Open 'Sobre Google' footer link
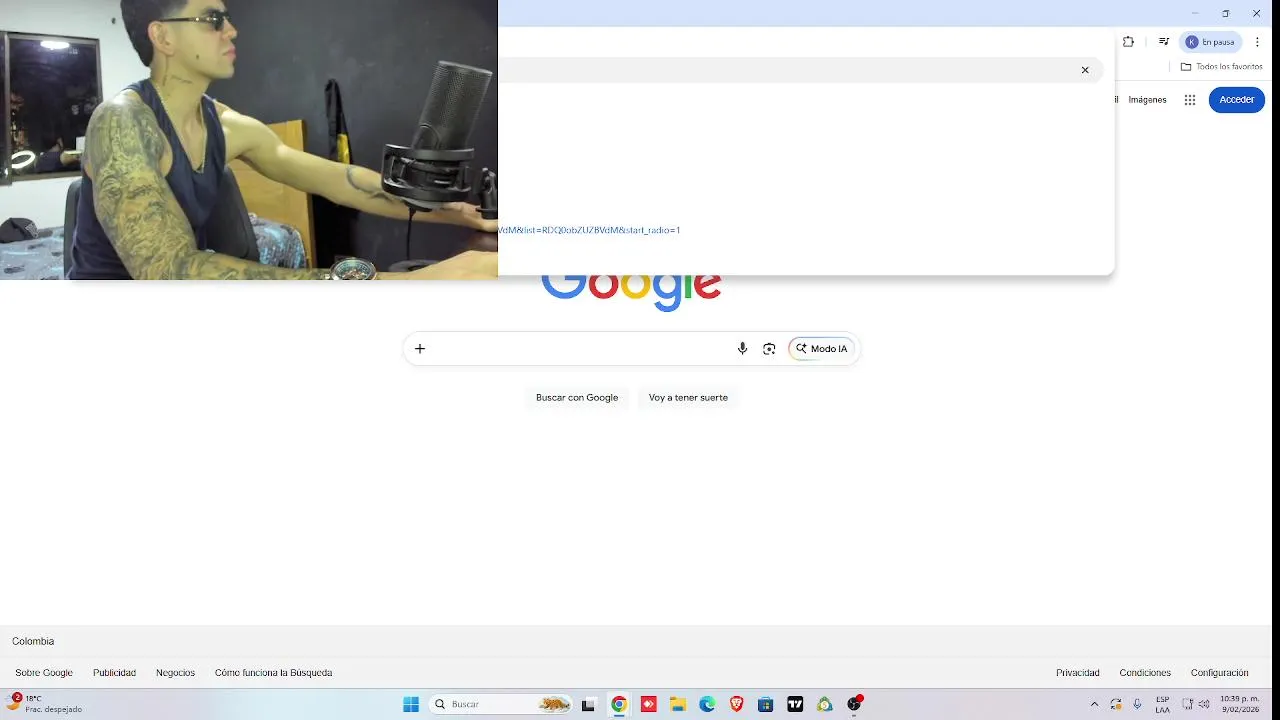Screen dimensions: 1280x720 point(44,673)
